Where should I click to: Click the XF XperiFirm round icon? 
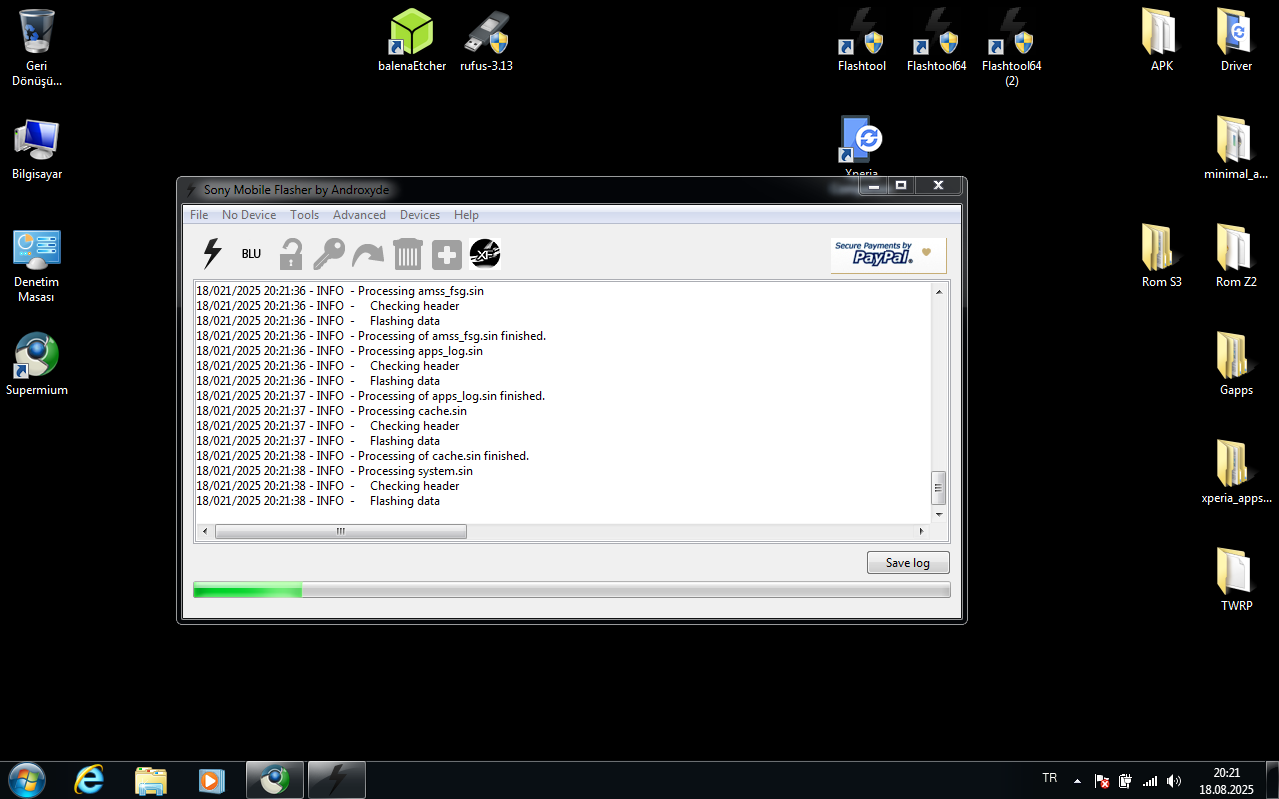tap(485, 254)
